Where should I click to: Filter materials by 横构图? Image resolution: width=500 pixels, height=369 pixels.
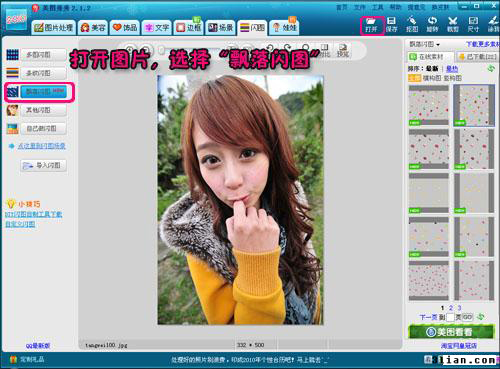pyautogui.click(x=432, y=78)
